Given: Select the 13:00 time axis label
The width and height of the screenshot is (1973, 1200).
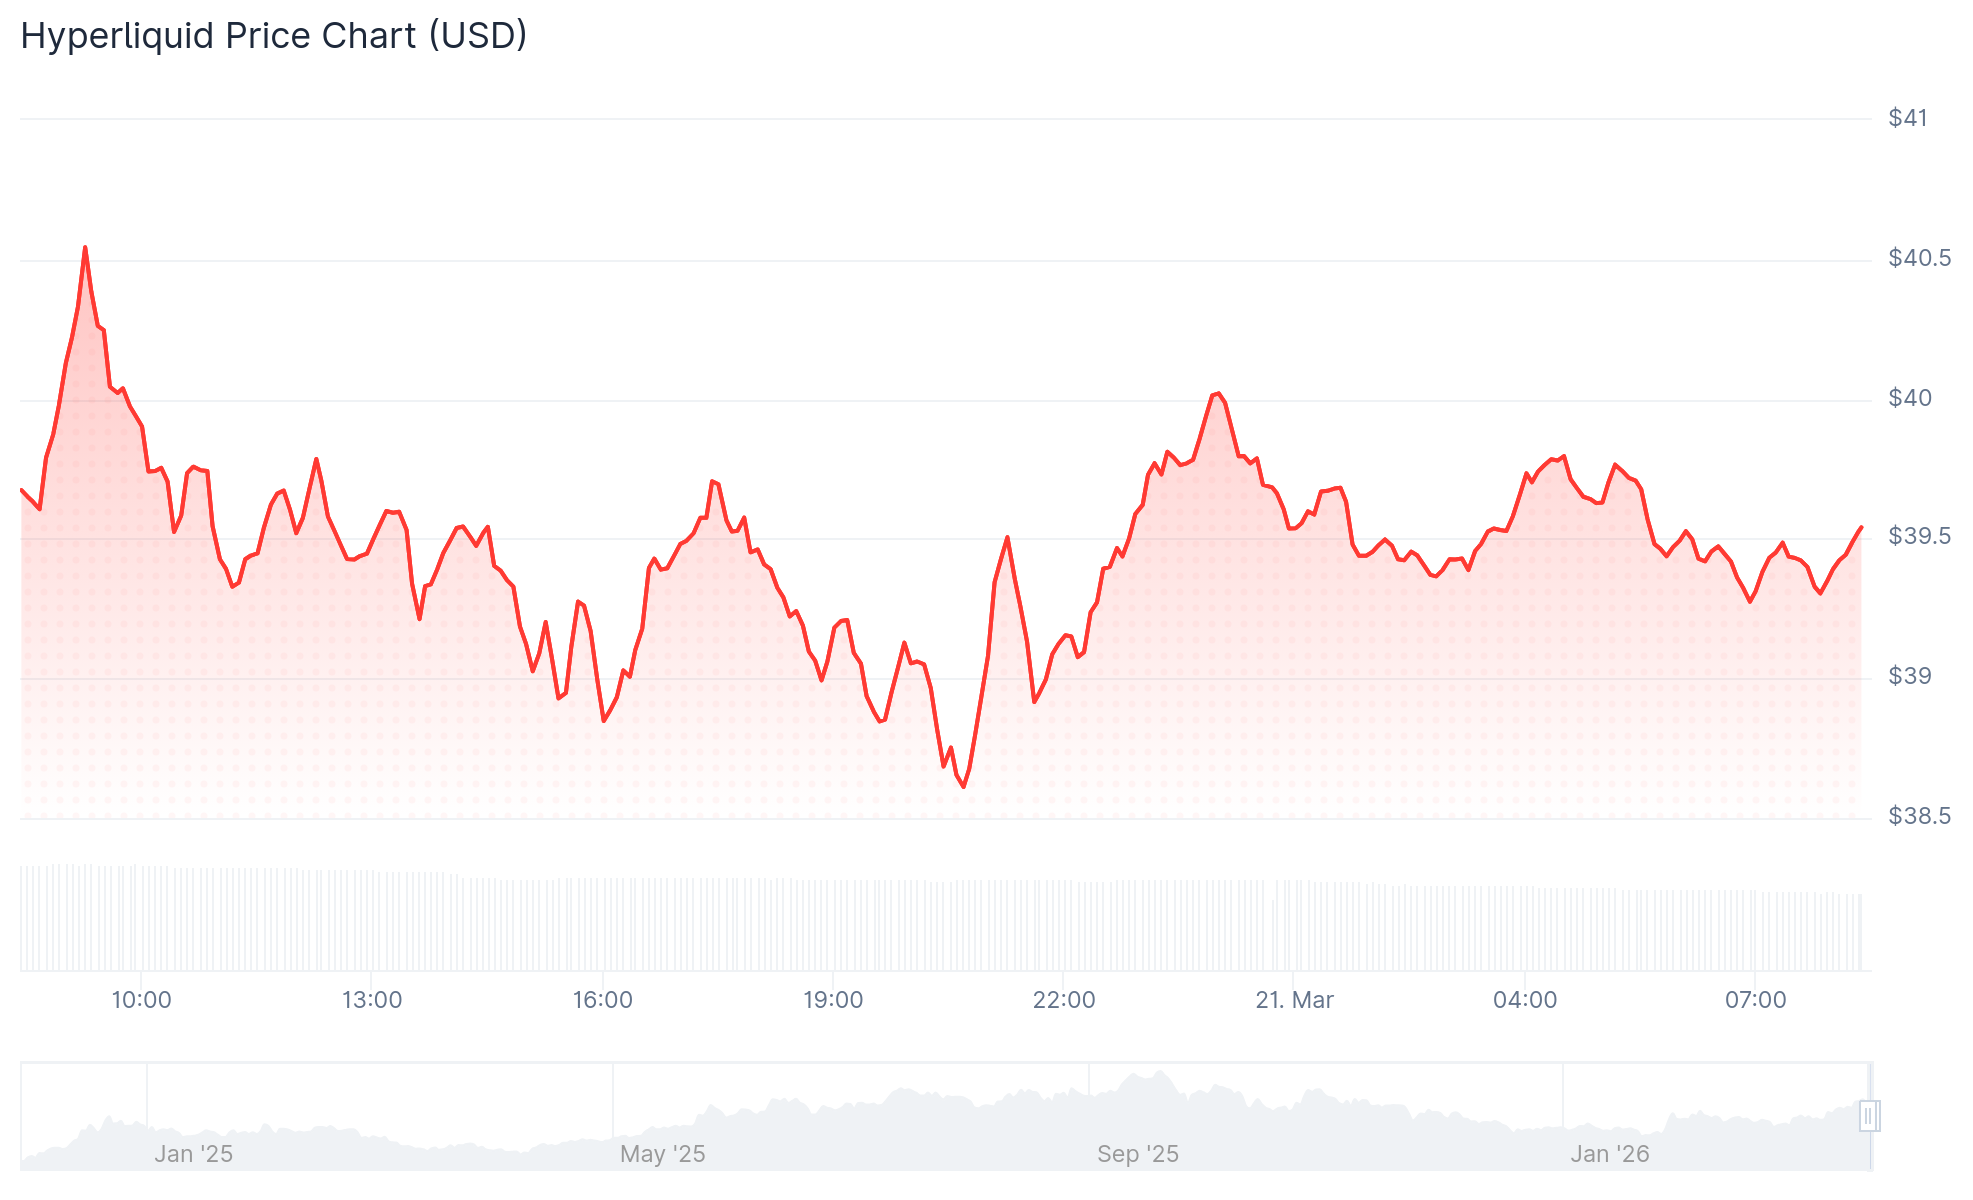Looking at the screenshot, I should click(372, 1000).
